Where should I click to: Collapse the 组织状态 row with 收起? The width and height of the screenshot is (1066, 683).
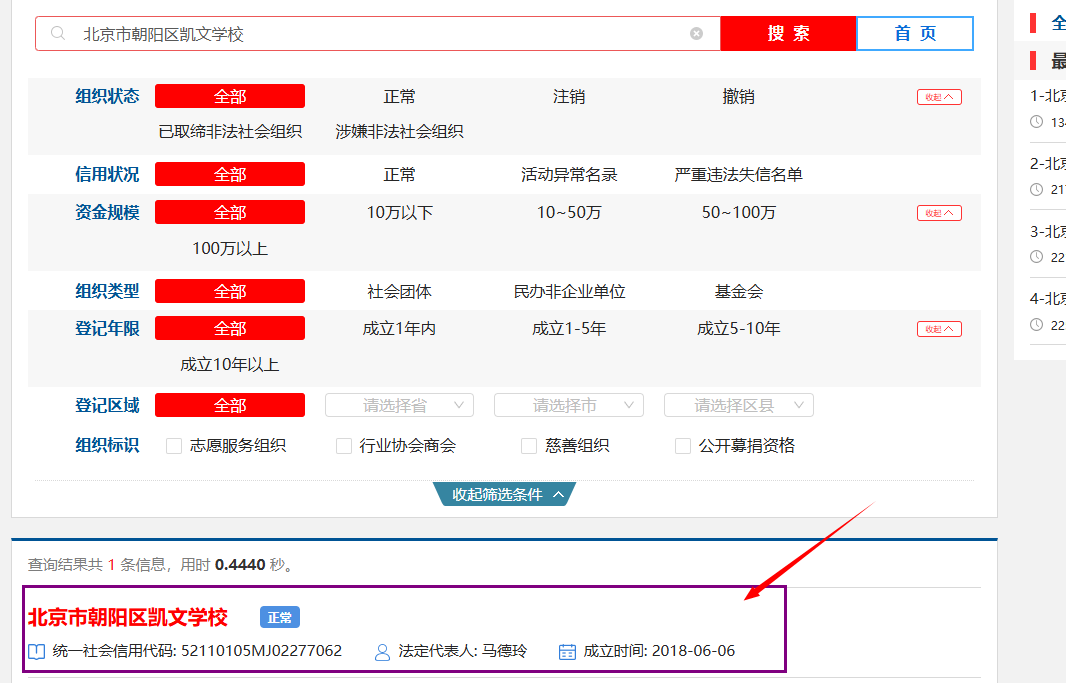tap(939, 97)
